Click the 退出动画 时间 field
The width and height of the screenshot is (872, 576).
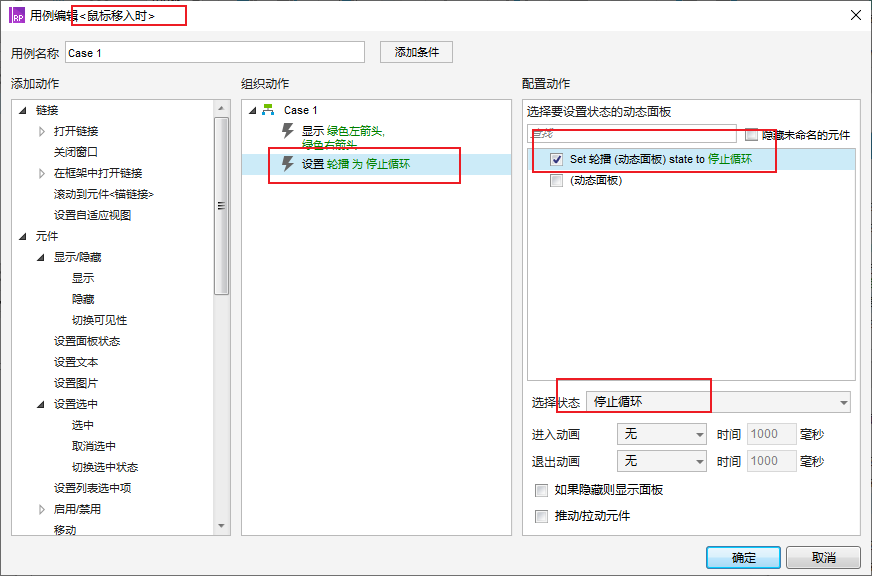tap(772, 461)
